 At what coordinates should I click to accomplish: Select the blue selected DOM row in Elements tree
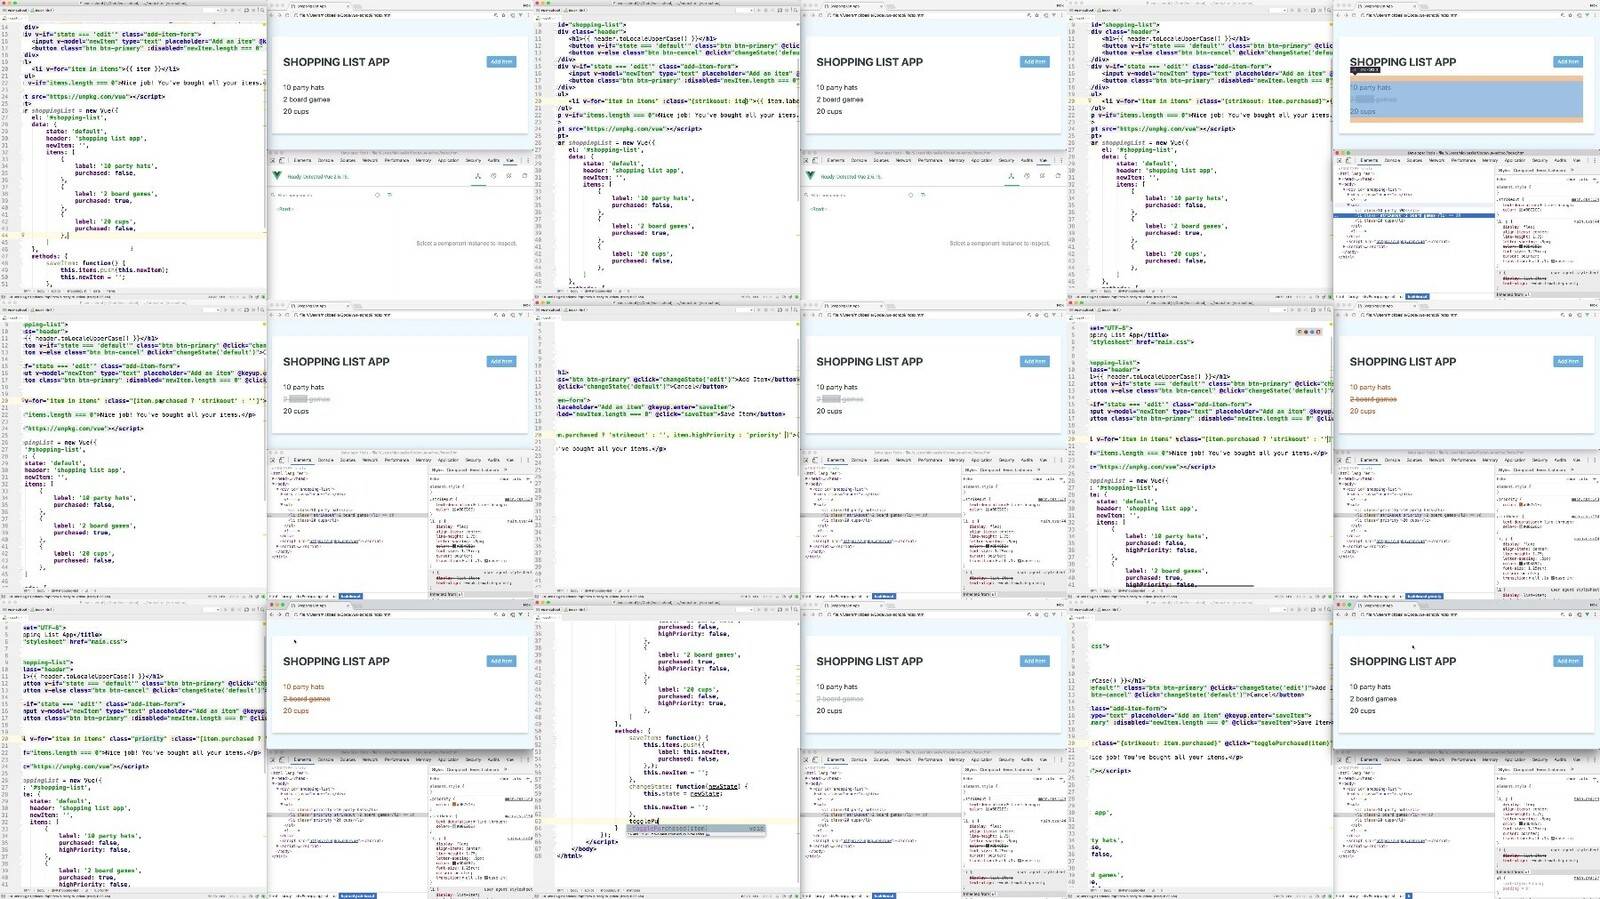(1414, 215)
